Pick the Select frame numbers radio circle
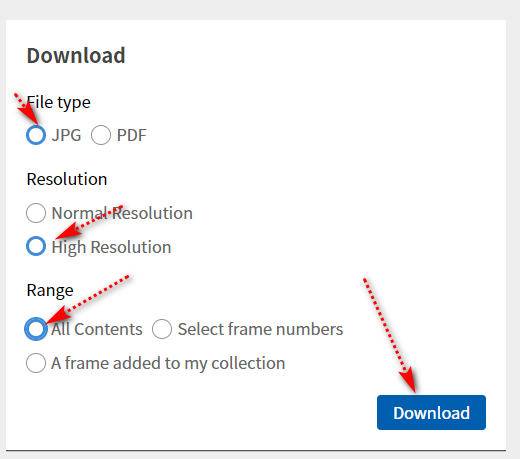 click(x=162, y=329)
